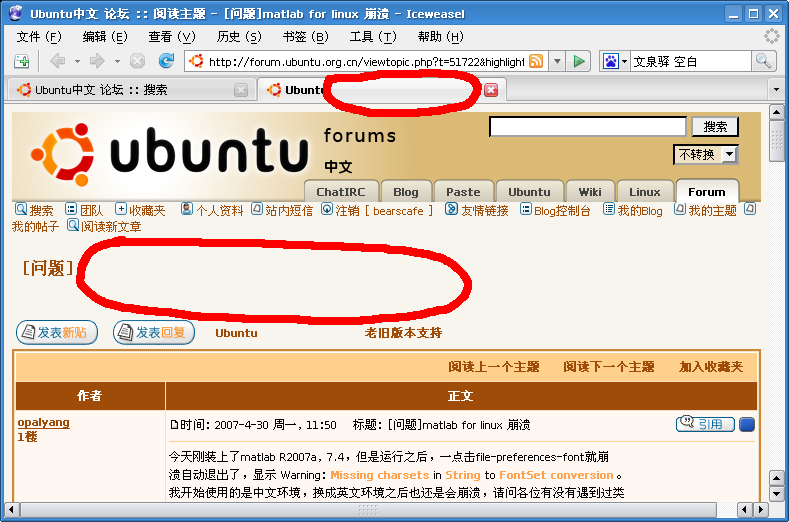Open 友情链接 links page
This screenshot has width=789, height=522.
coord(477,210)
